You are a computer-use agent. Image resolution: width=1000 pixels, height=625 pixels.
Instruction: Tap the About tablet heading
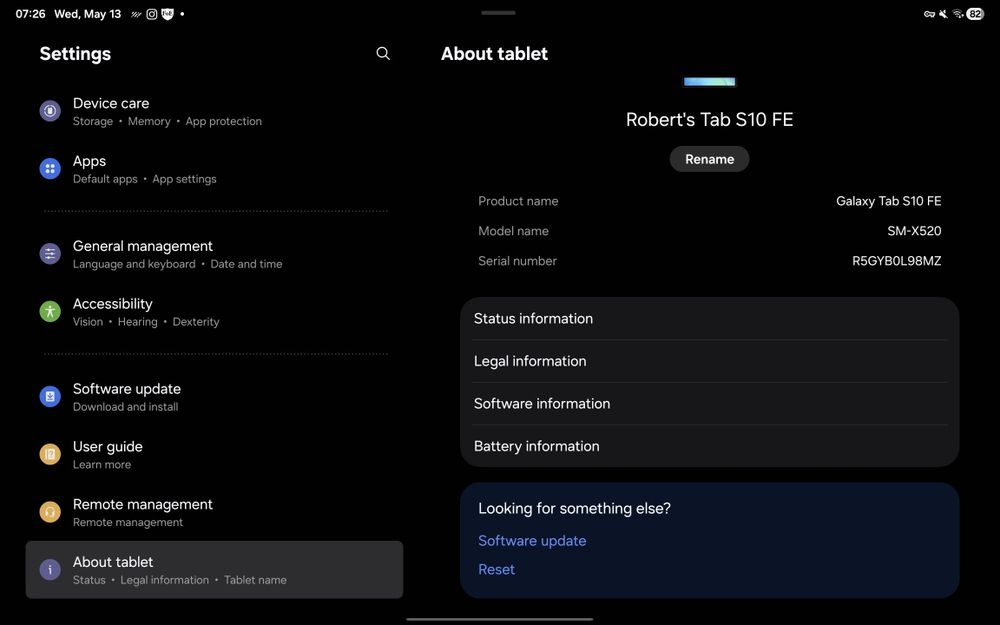click(494, 54)
